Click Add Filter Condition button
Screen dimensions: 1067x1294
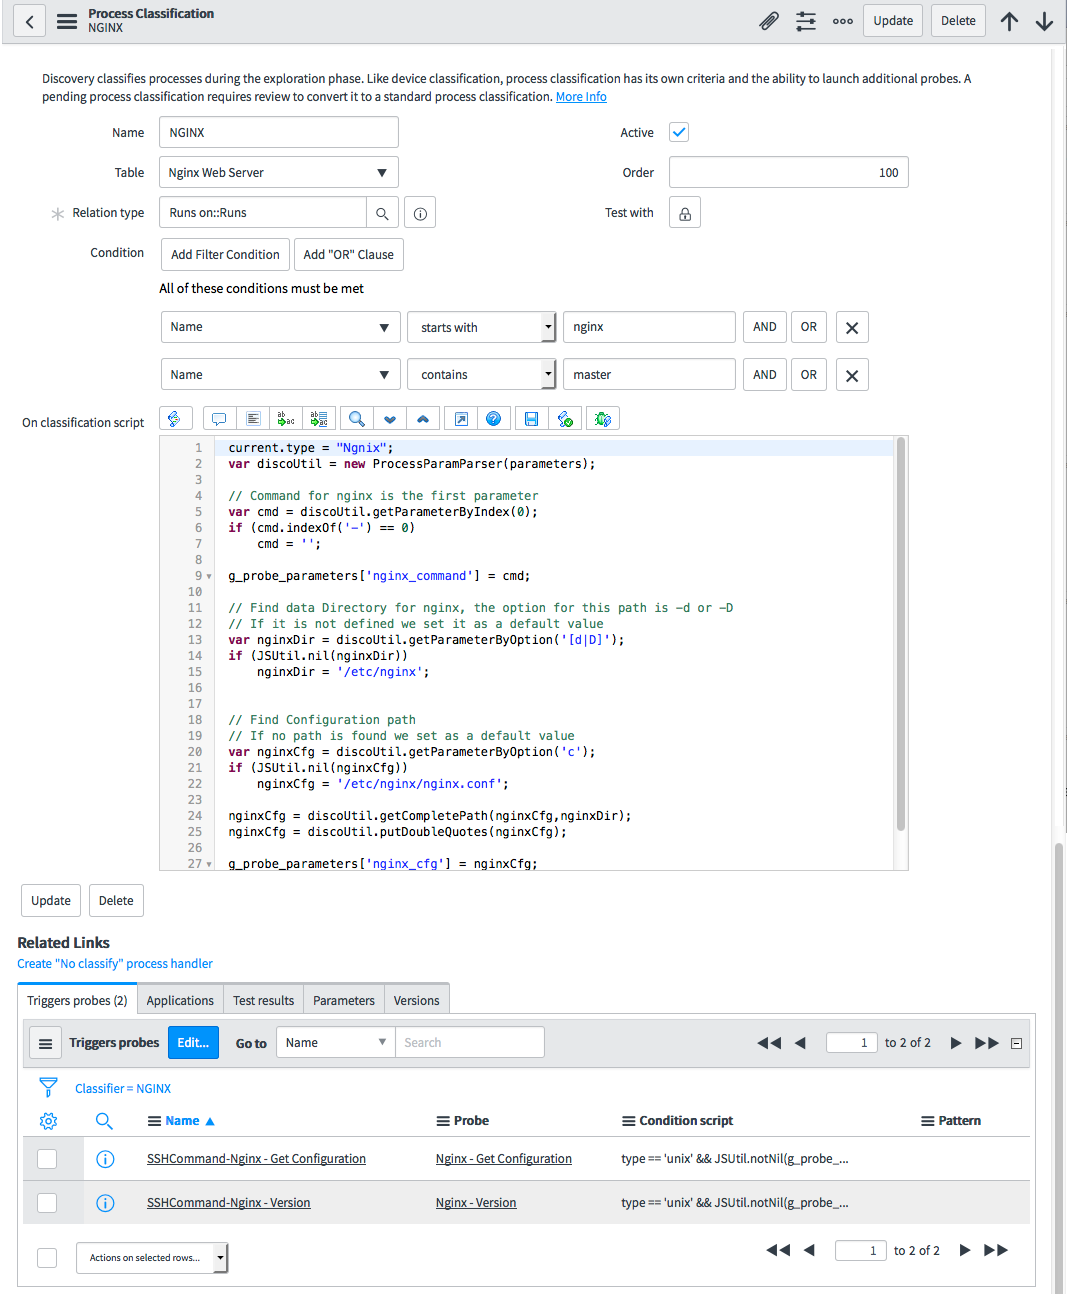click(225, 254)
